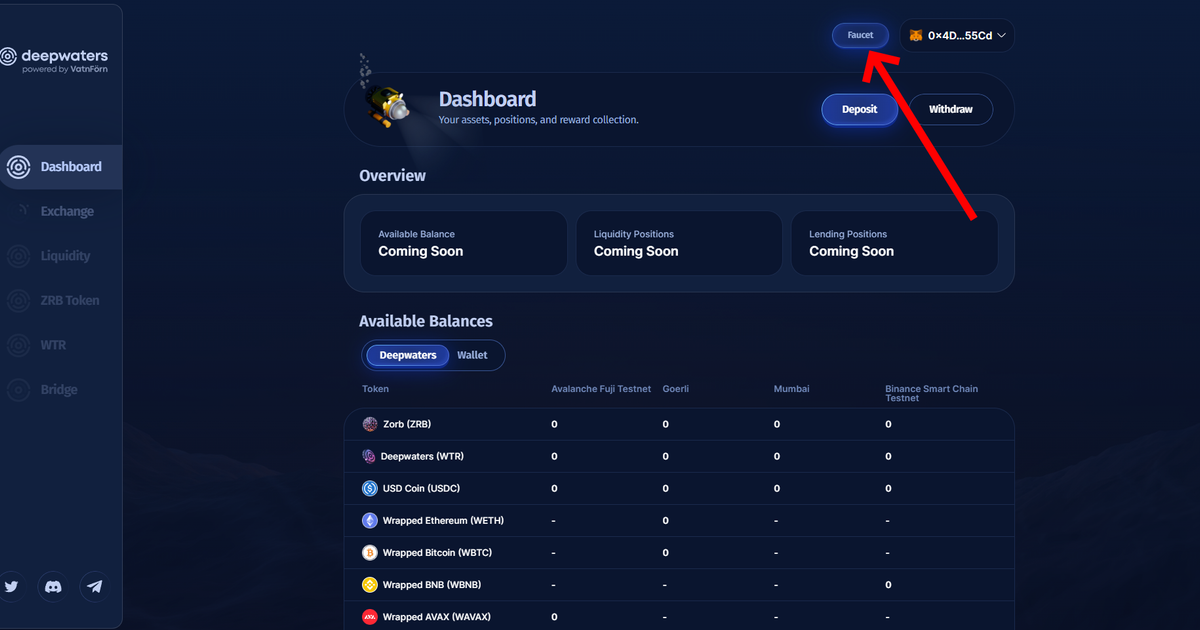
Task: Click the Faucet button
Action: (x=860, y=35)
